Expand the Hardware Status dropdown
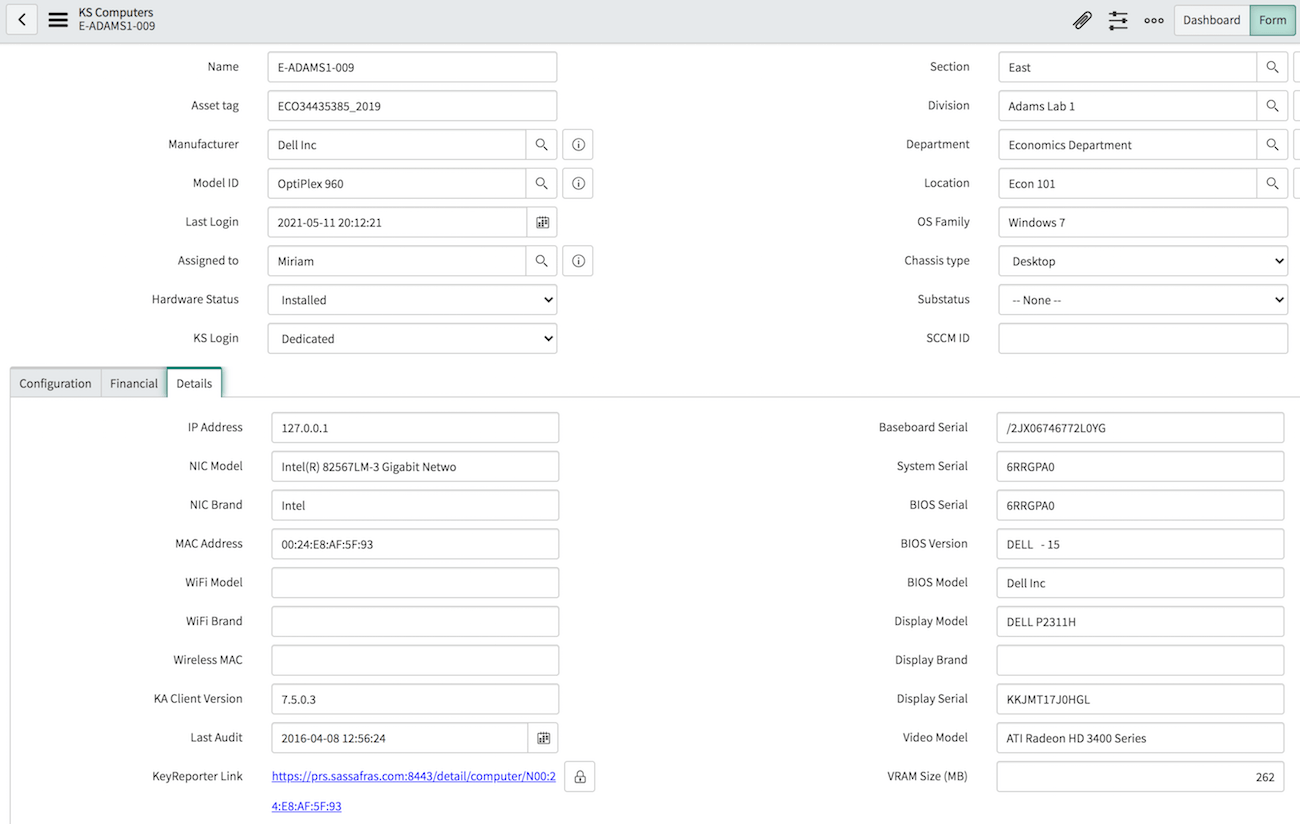The width and height of the screenshot is (1300, 824). (412, 300)
